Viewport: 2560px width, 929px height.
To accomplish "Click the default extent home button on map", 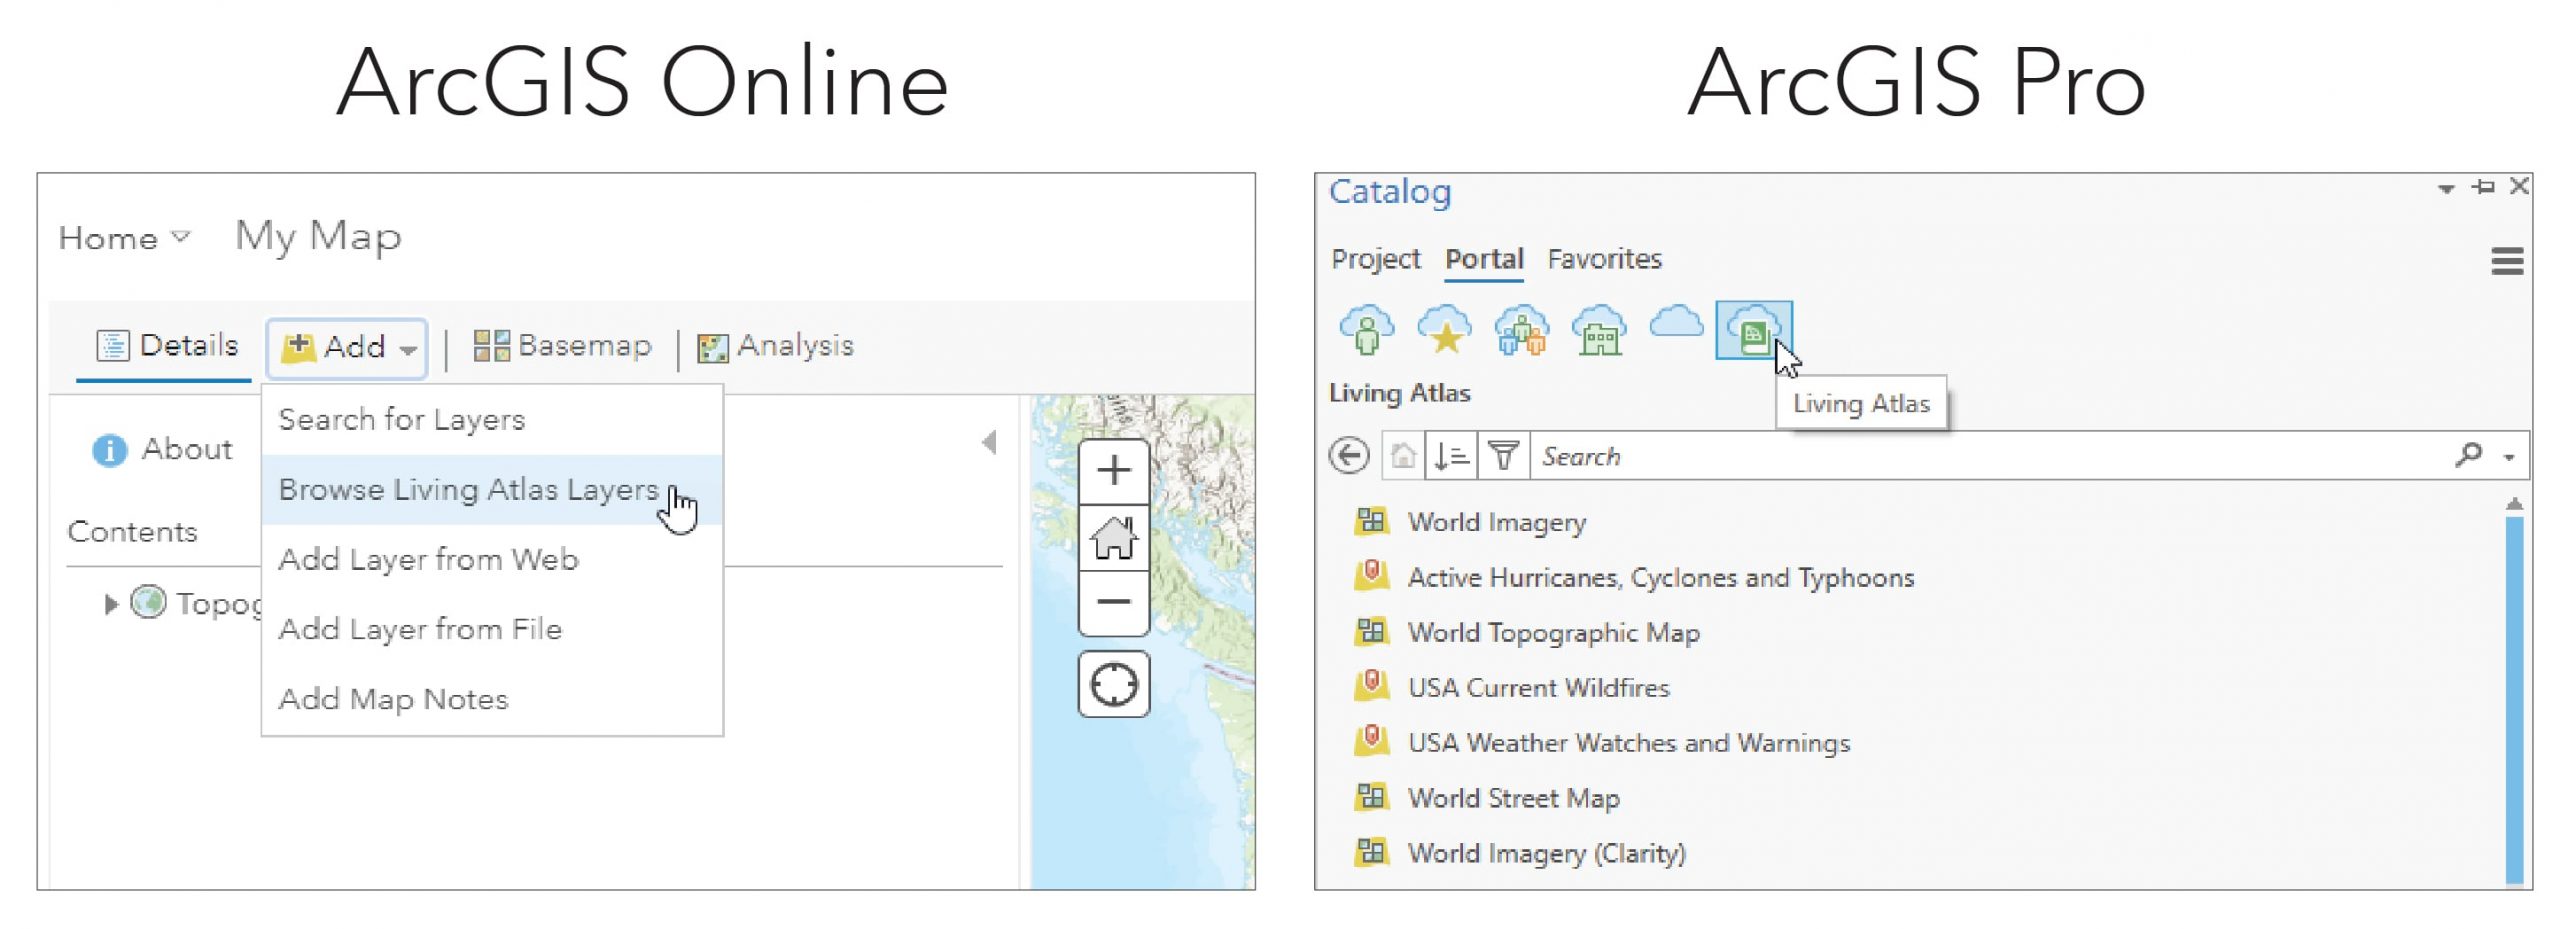I will click(1113, 537).
